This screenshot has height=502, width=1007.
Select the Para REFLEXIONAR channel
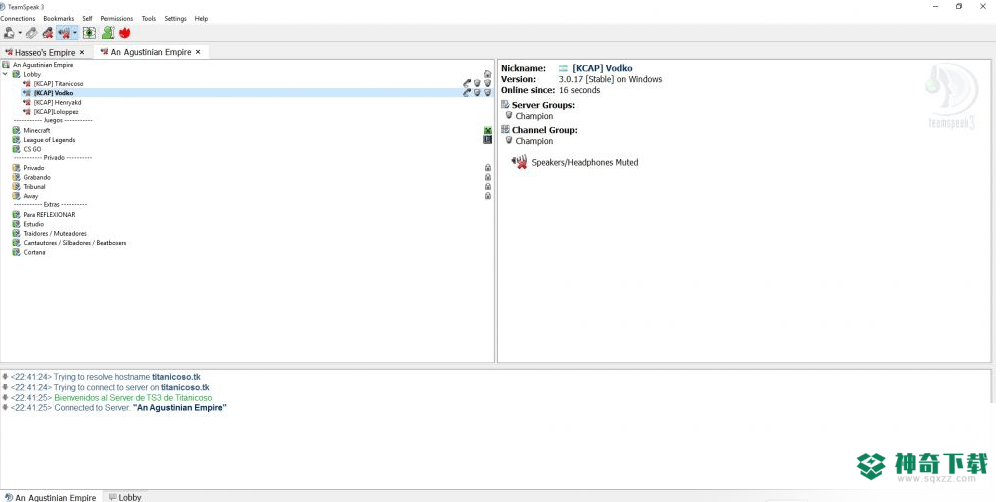click(49, 214)
